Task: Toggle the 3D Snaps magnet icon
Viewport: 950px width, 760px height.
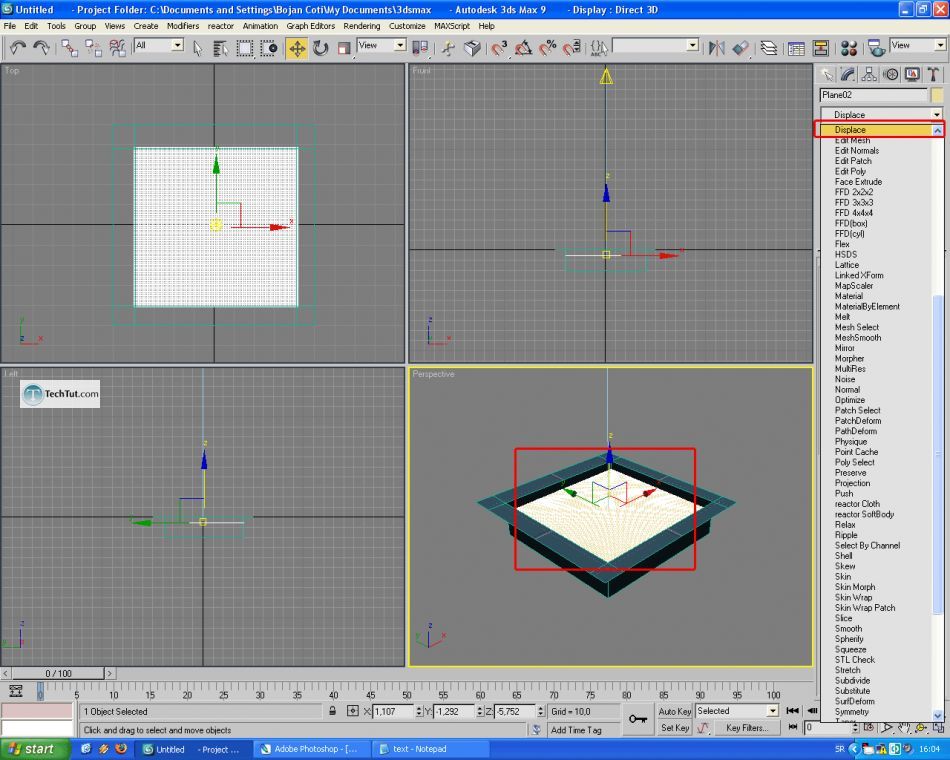Action: (499, 48)
